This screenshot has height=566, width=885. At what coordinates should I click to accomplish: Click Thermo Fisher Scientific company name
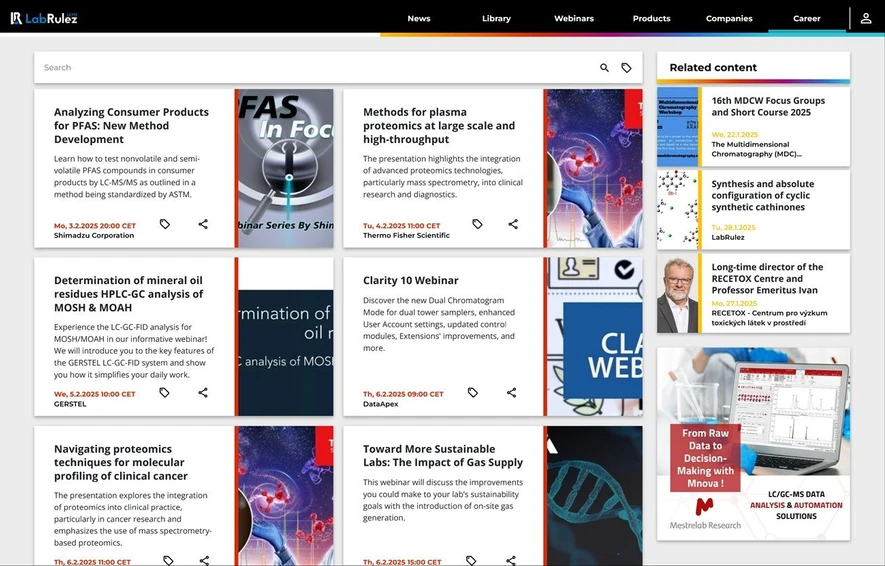(x=406, y=235)
